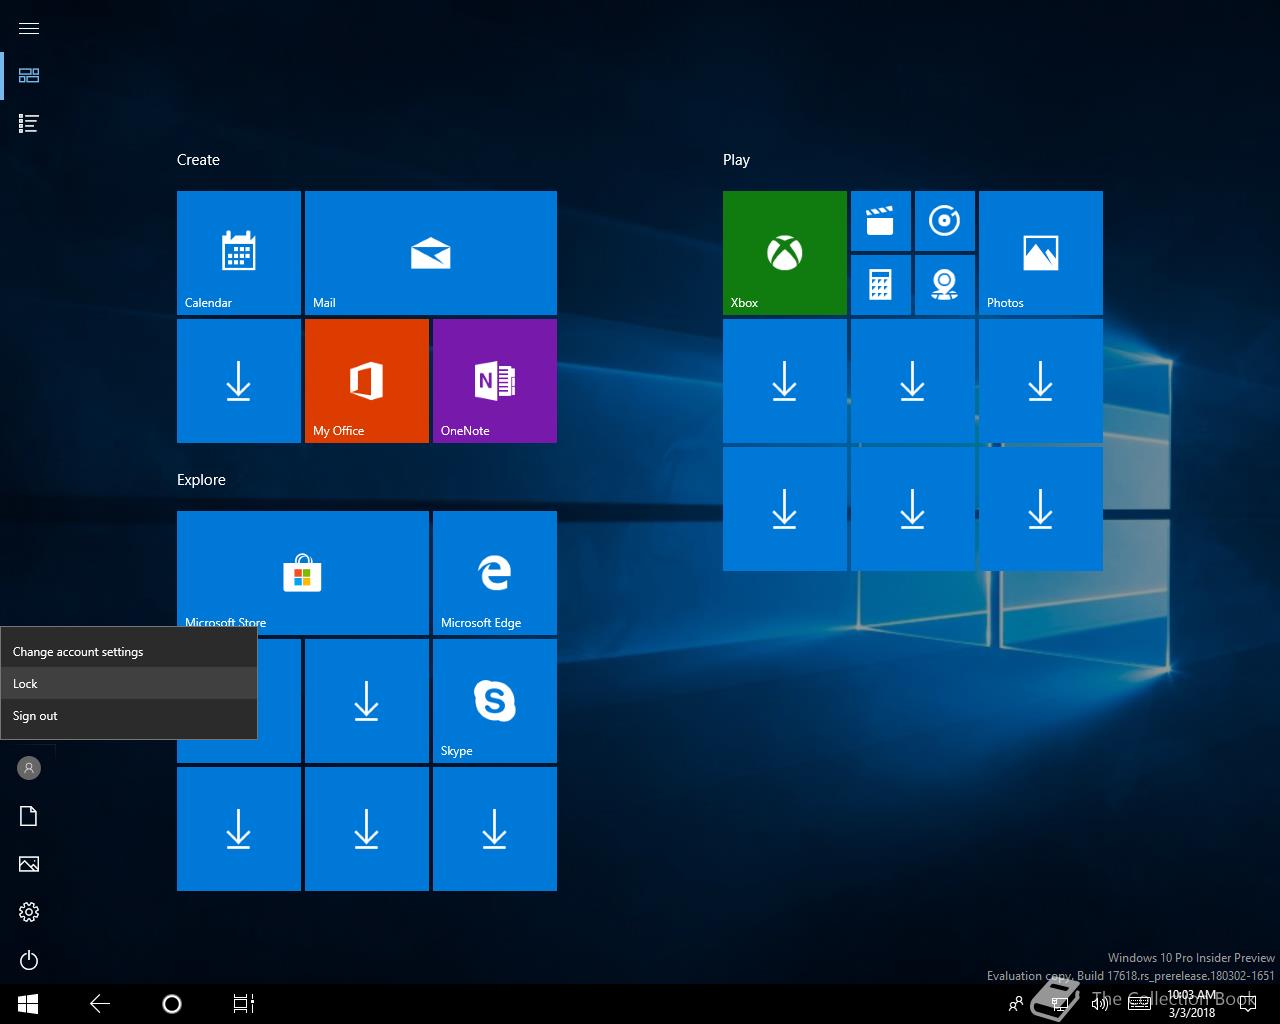The width and height of the screenshot is (1280, 1024).
Task: Select Sign out in the account menu
Action: (129, 716)
